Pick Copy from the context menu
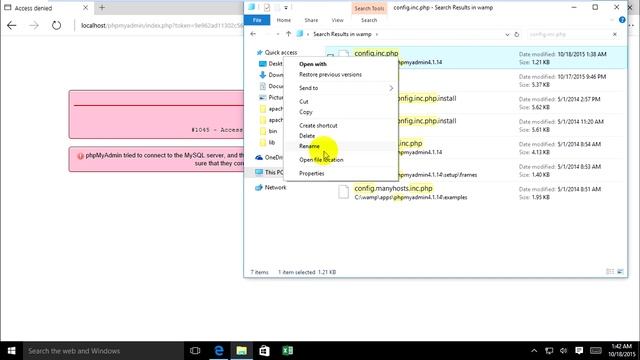The width and height of the screenshot is (640, 360). click(305, 112)
